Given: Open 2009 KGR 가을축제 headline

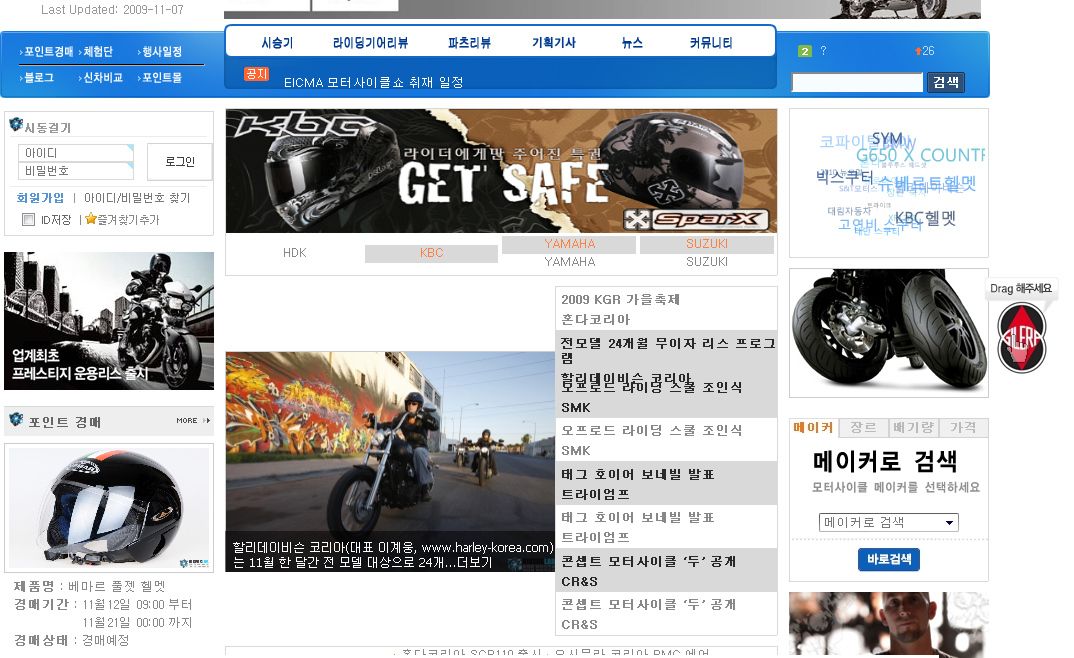Looking at the screenshot, I should 621,300.
